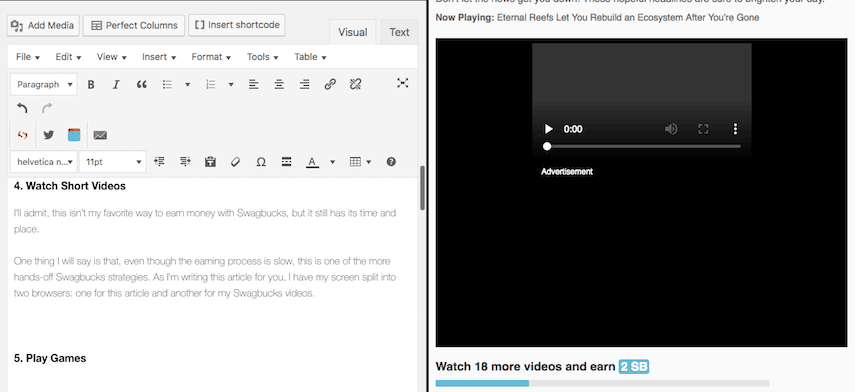Screen dimensions: 855x392
Task: Click the Add Media button
Action: [x=44, y=26]
